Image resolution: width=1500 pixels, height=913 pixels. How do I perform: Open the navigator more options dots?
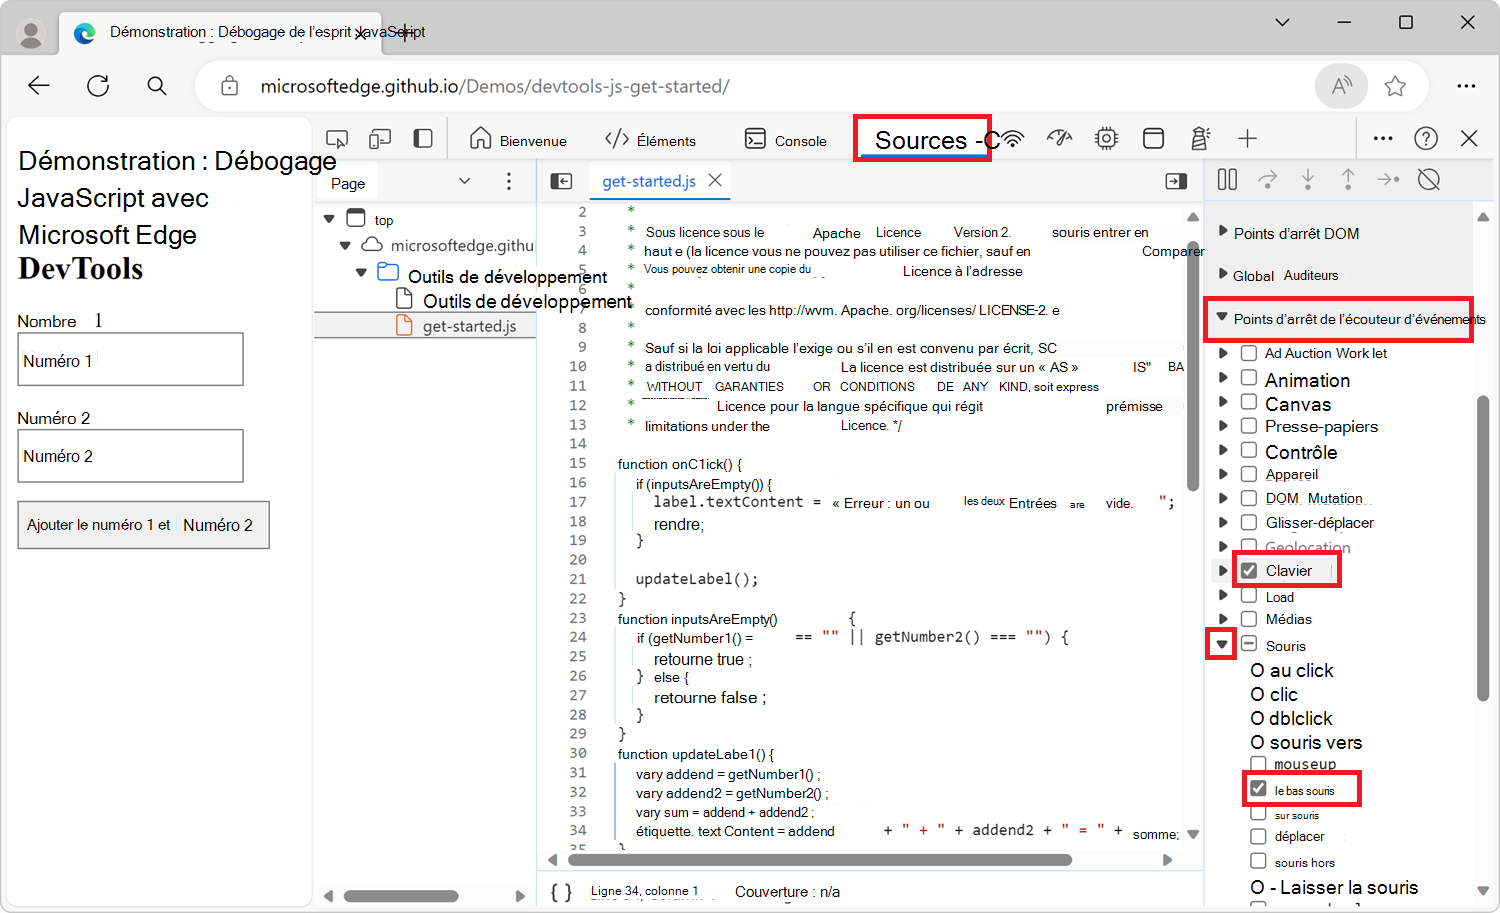[x=509, y=181]
